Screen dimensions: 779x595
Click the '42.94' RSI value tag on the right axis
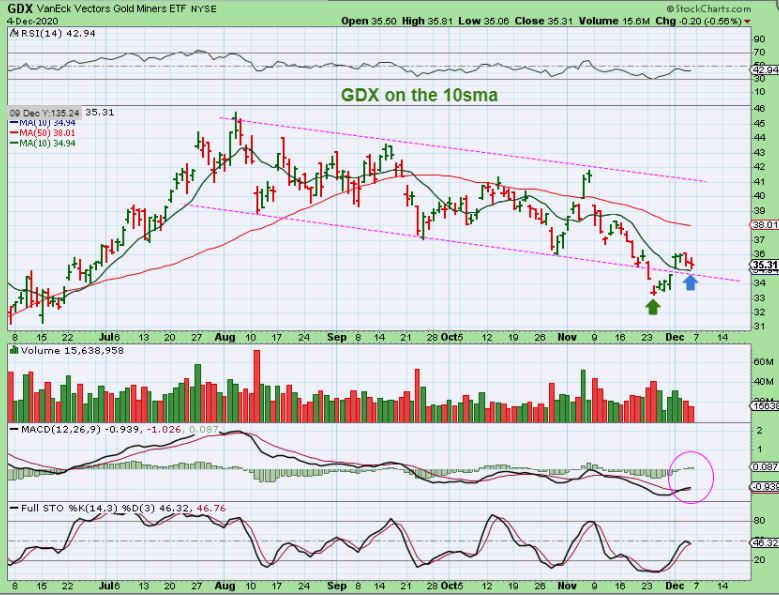tap(765, 70)
